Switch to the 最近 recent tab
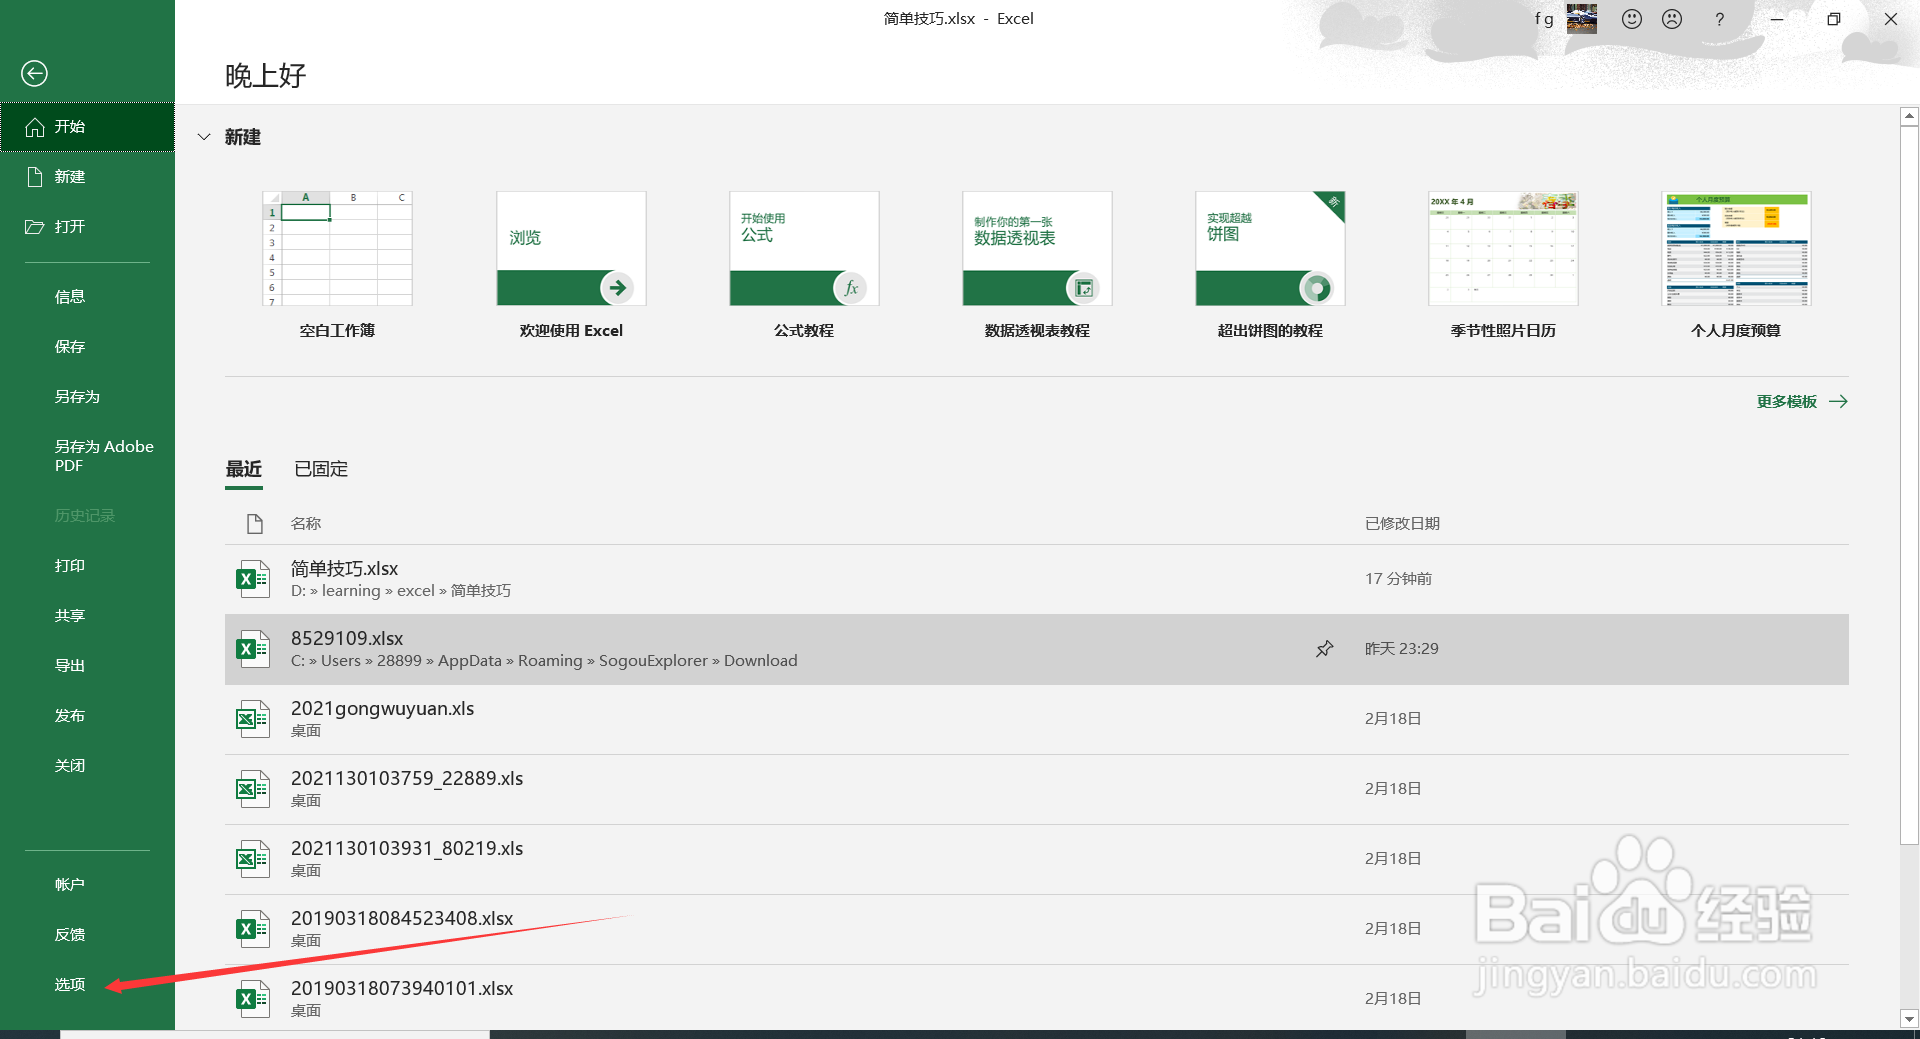This screenshot has width=1920, height=1039. pos(244,469)
